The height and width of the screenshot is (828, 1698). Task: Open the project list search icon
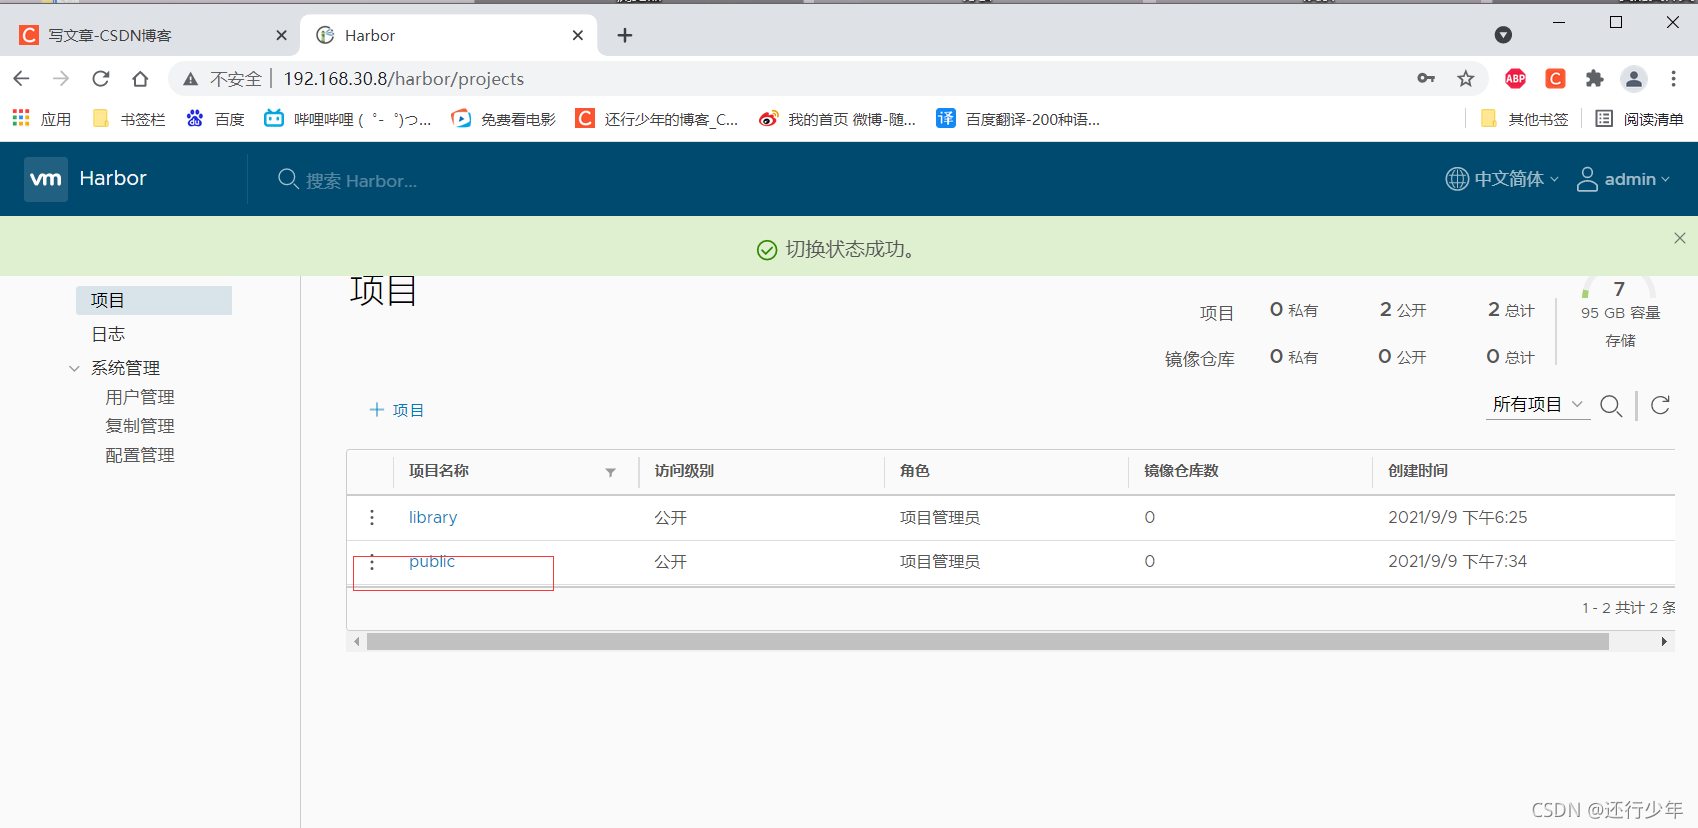tap(1611, 405)
